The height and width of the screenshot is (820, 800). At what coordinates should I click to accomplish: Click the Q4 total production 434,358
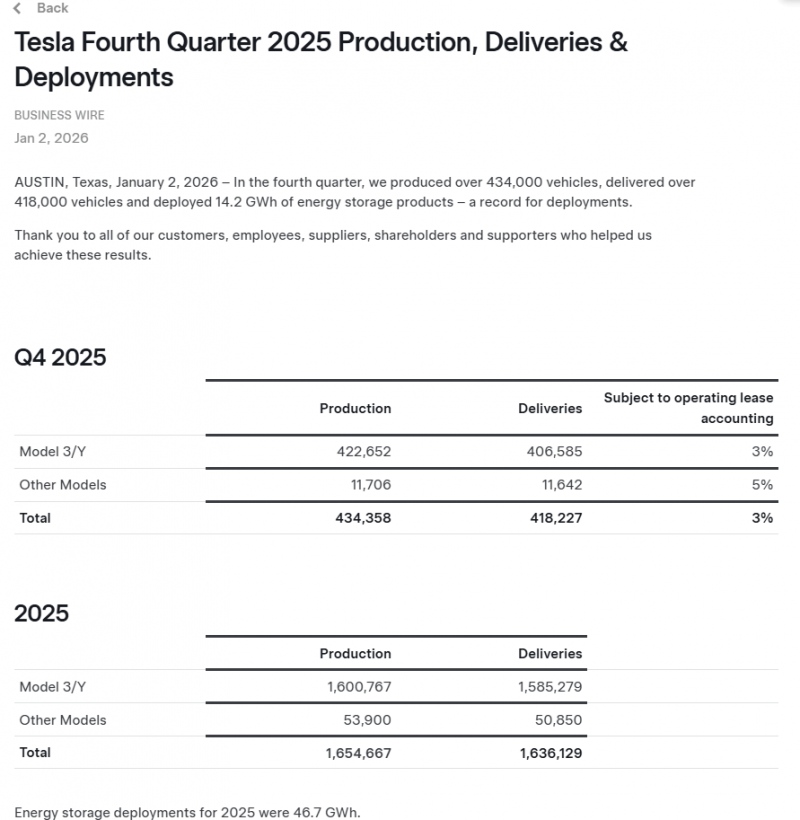point(362,518)
